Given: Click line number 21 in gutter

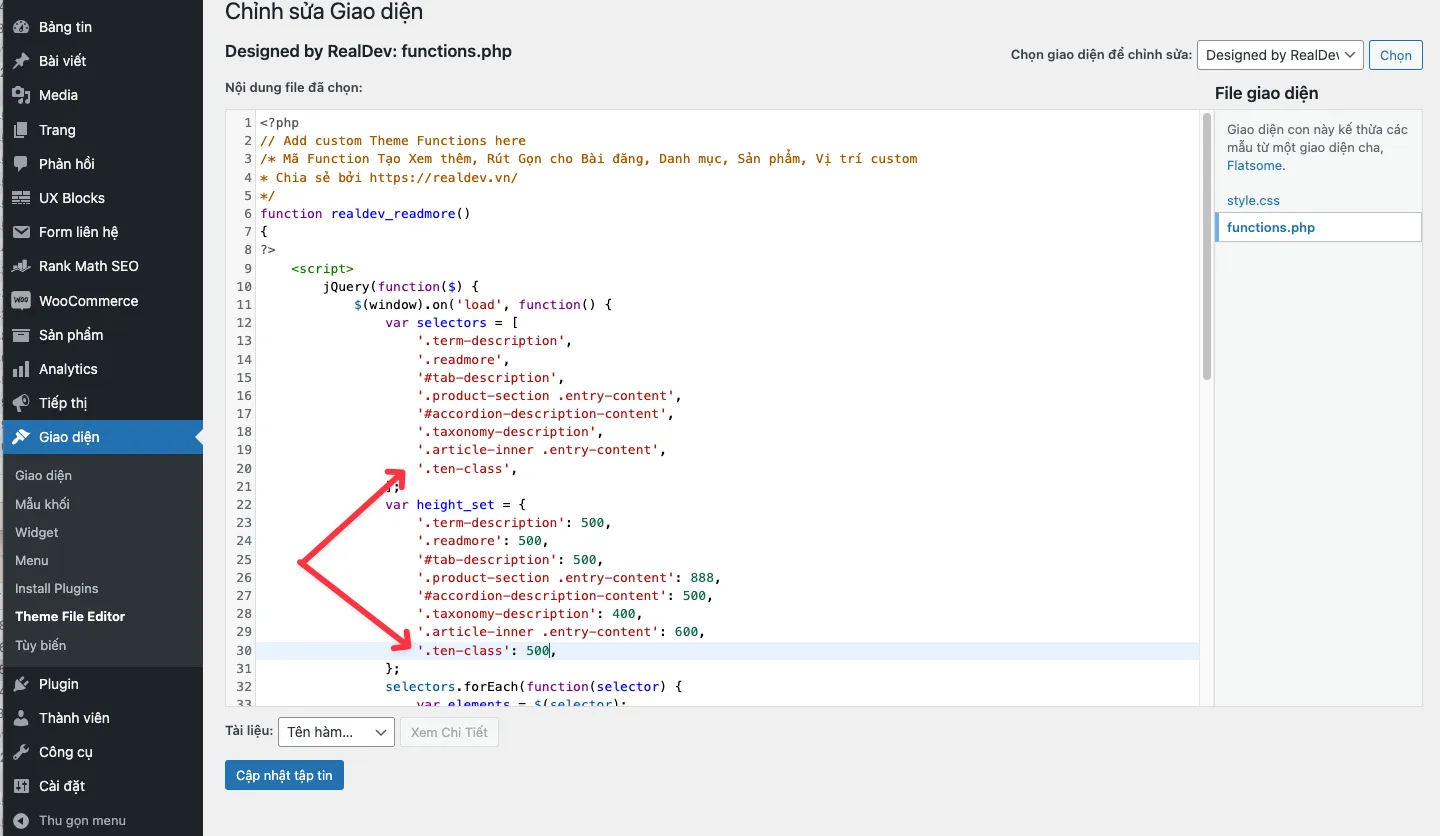Looking at the screenshot, I should click(x=244, y=486).
